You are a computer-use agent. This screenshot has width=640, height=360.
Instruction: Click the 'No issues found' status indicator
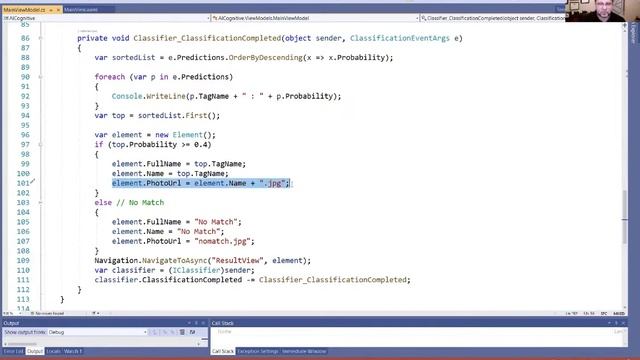pyautogui.click(x=48, y=313)
